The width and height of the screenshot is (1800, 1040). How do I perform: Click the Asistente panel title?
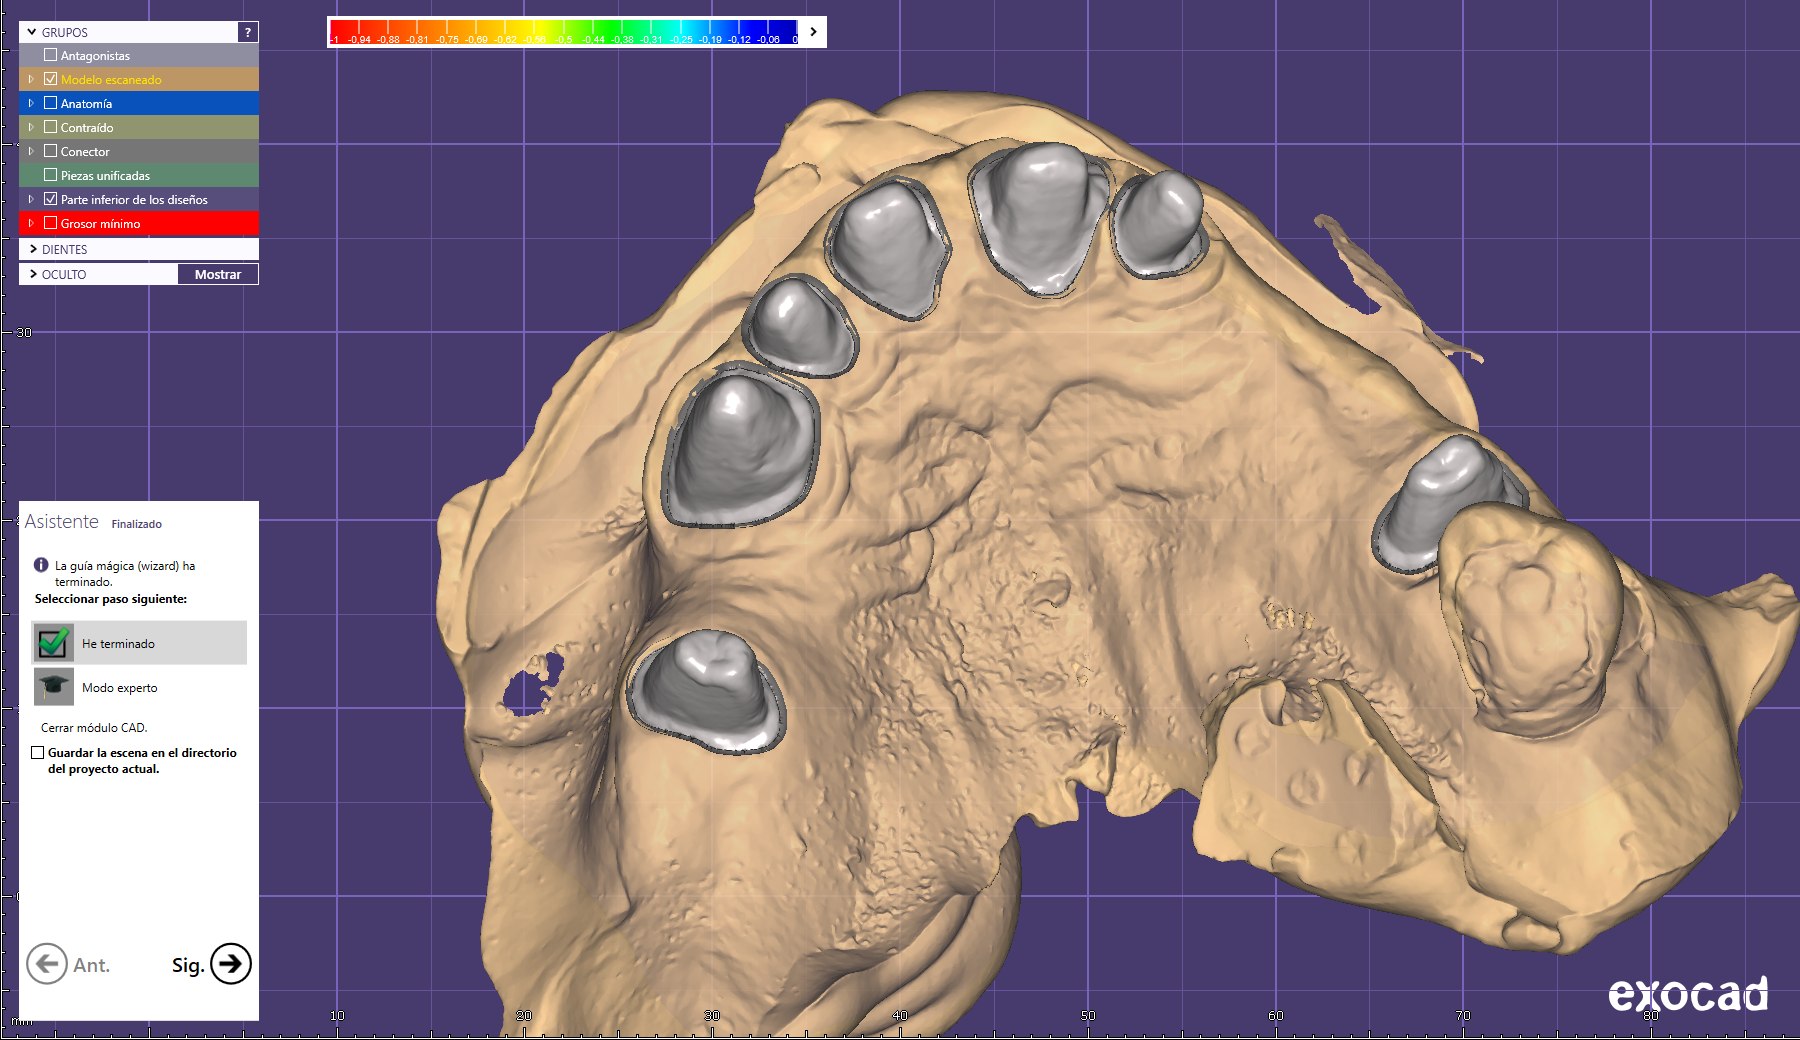[x=62, y=521]
